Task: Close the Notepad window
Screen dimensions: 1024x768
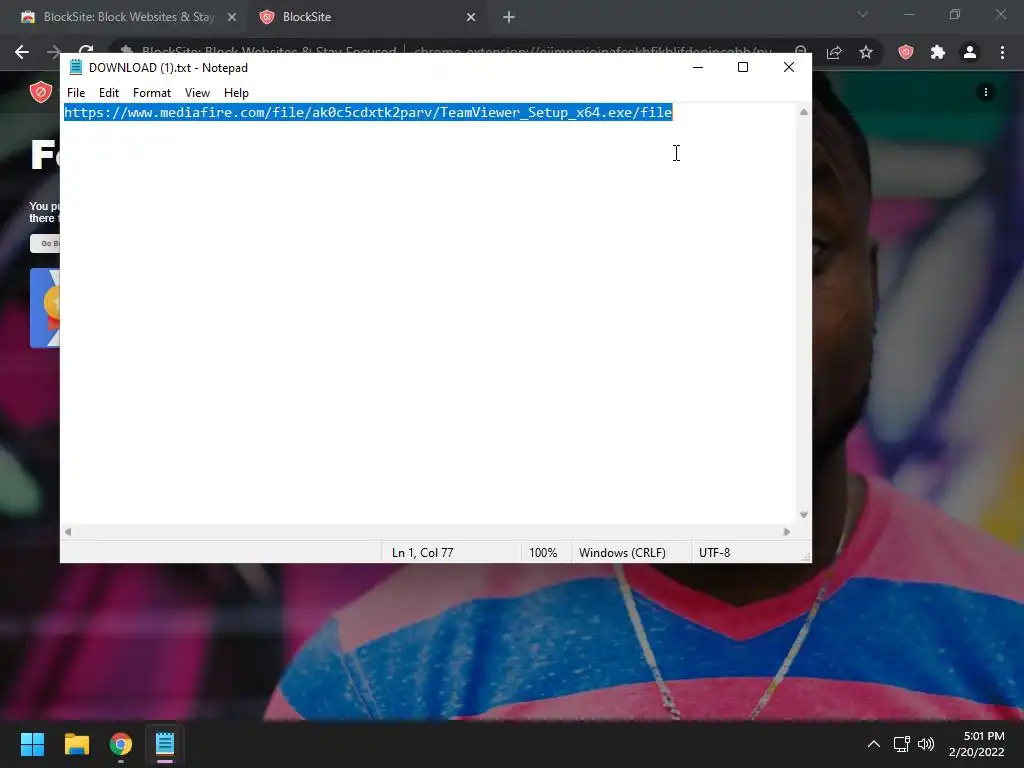Action: point(788,67)
